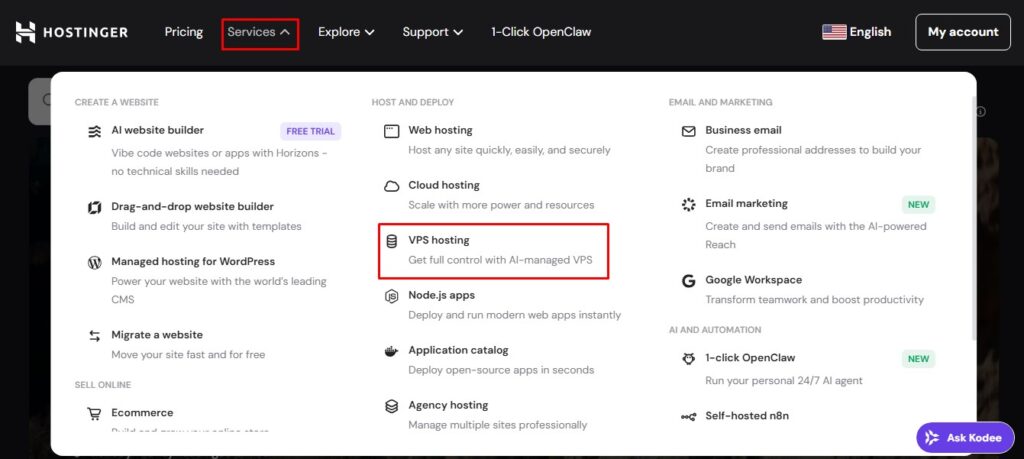Click the WordPress logo icon
The height and width of the screenshot is (459, 1024).
95,262
